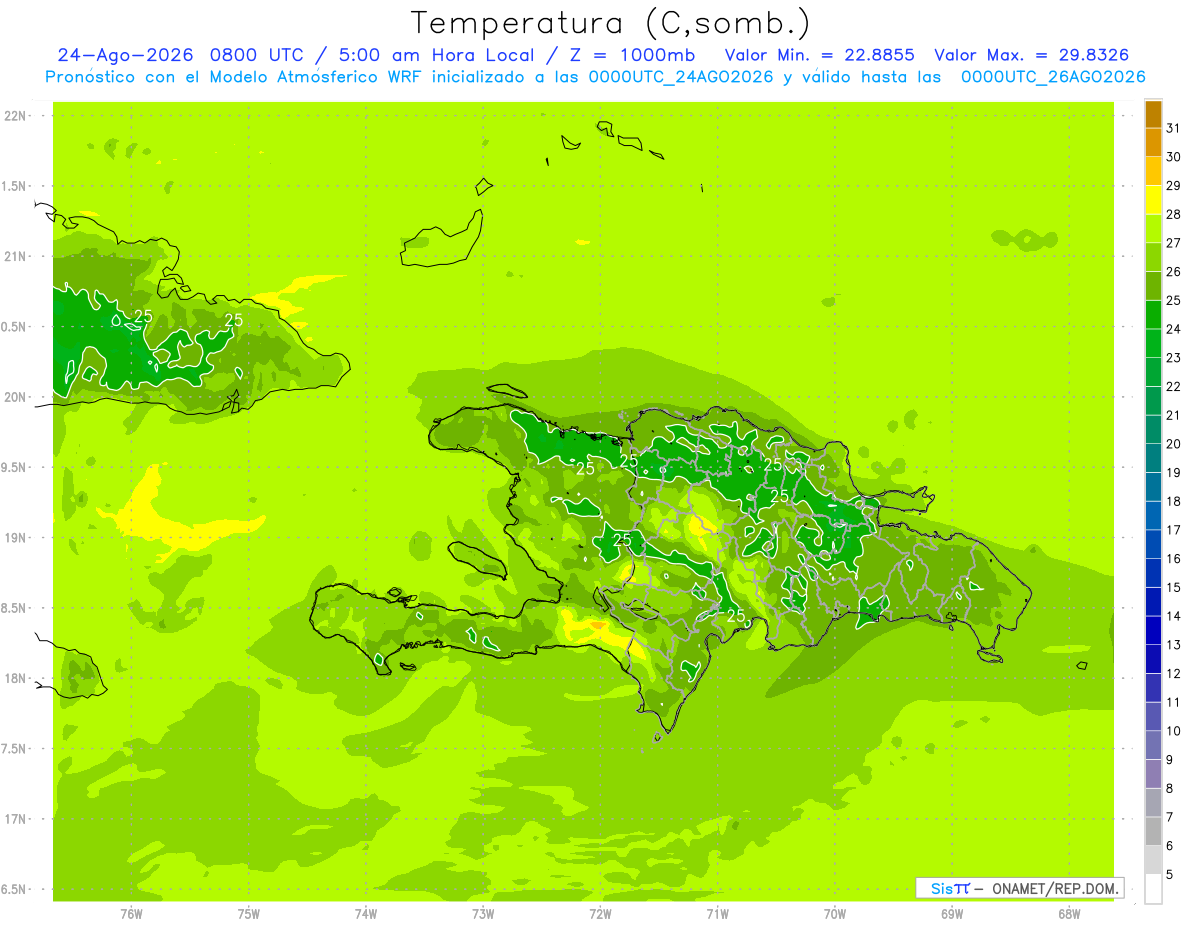Click the '17N' latitude label

point(16,819)
